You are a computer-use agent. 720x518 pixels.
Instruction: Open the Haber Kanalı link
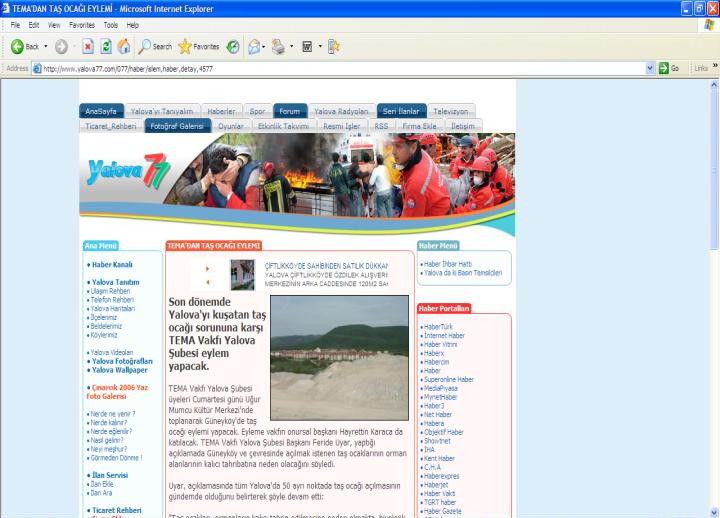[x=112, y=265]
